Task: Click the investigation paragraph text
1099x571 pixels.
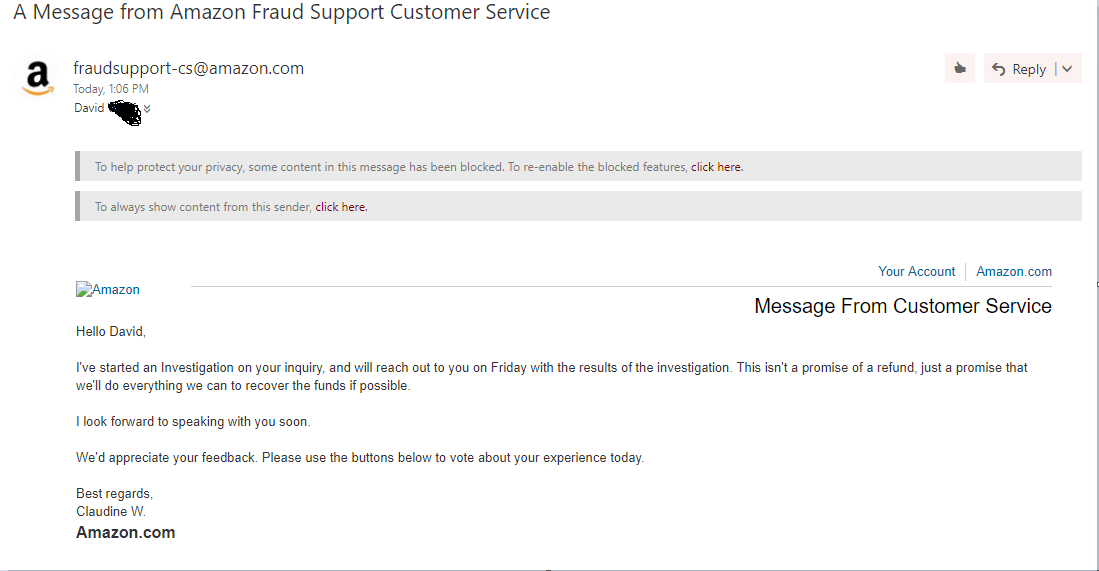Action: pyautogui.click(x=552, y=376)
